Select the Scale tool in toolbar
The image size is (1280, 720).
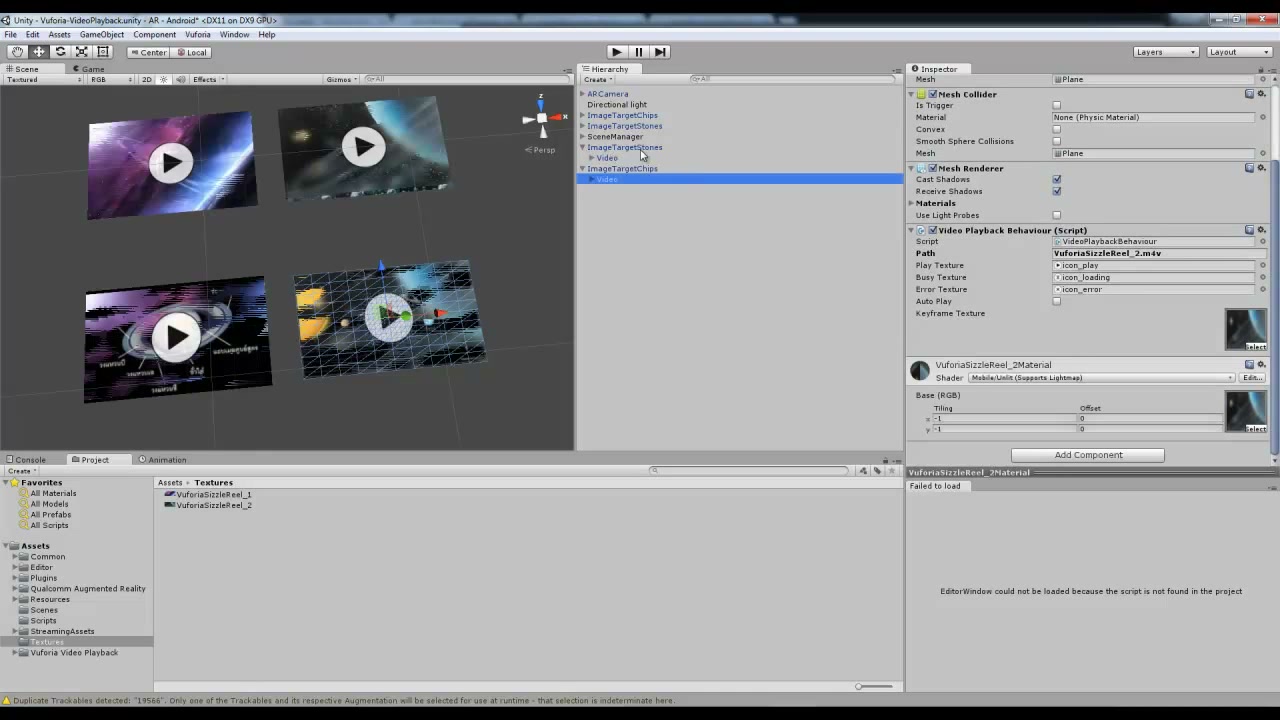pyautogui.click(x=82, y=52)
